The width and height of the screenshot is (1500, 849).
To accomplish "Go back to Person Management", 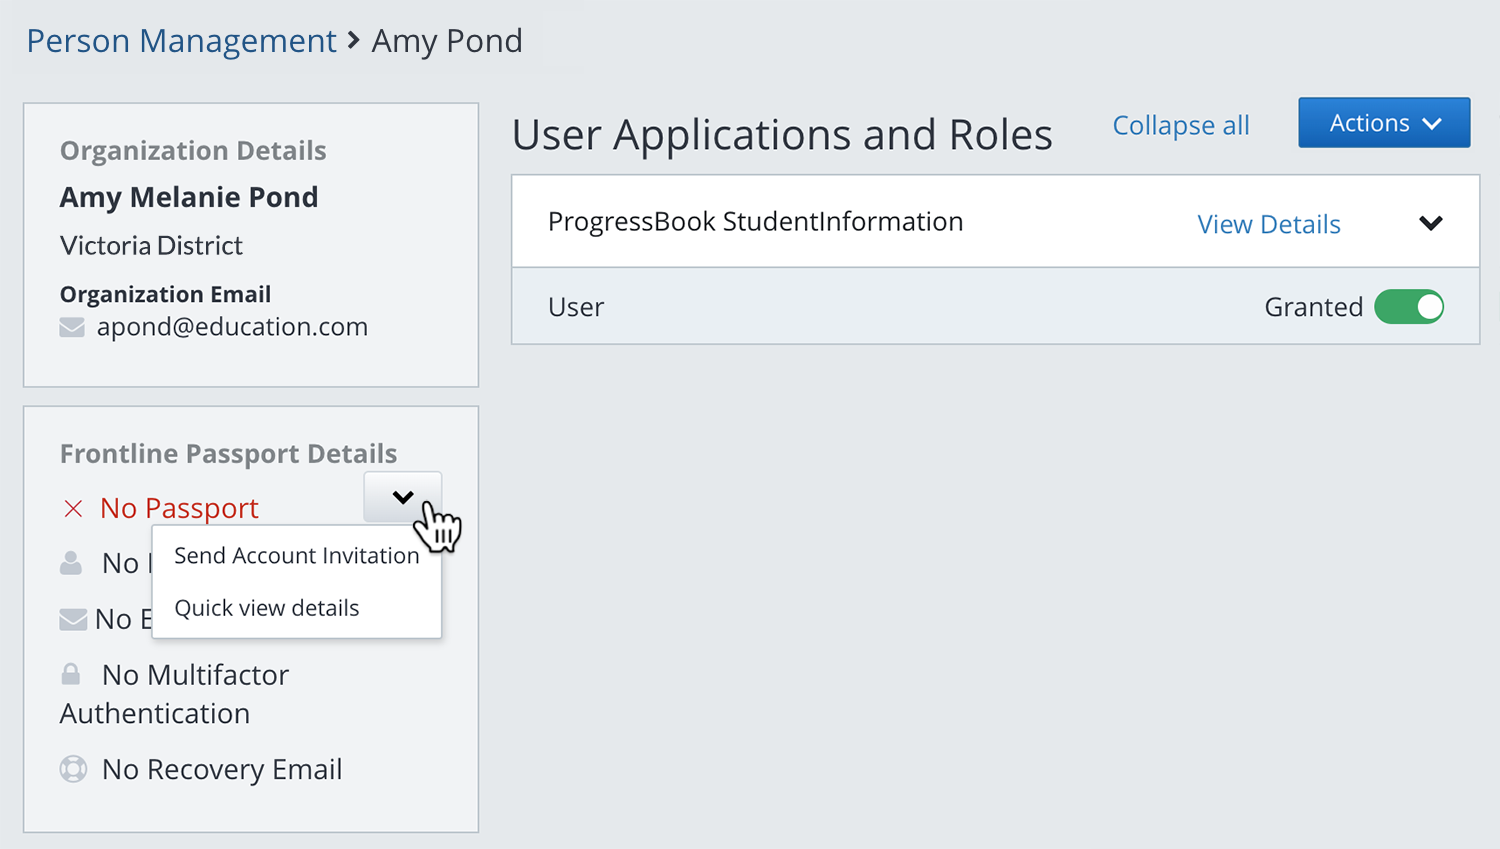I will (181, 41).
